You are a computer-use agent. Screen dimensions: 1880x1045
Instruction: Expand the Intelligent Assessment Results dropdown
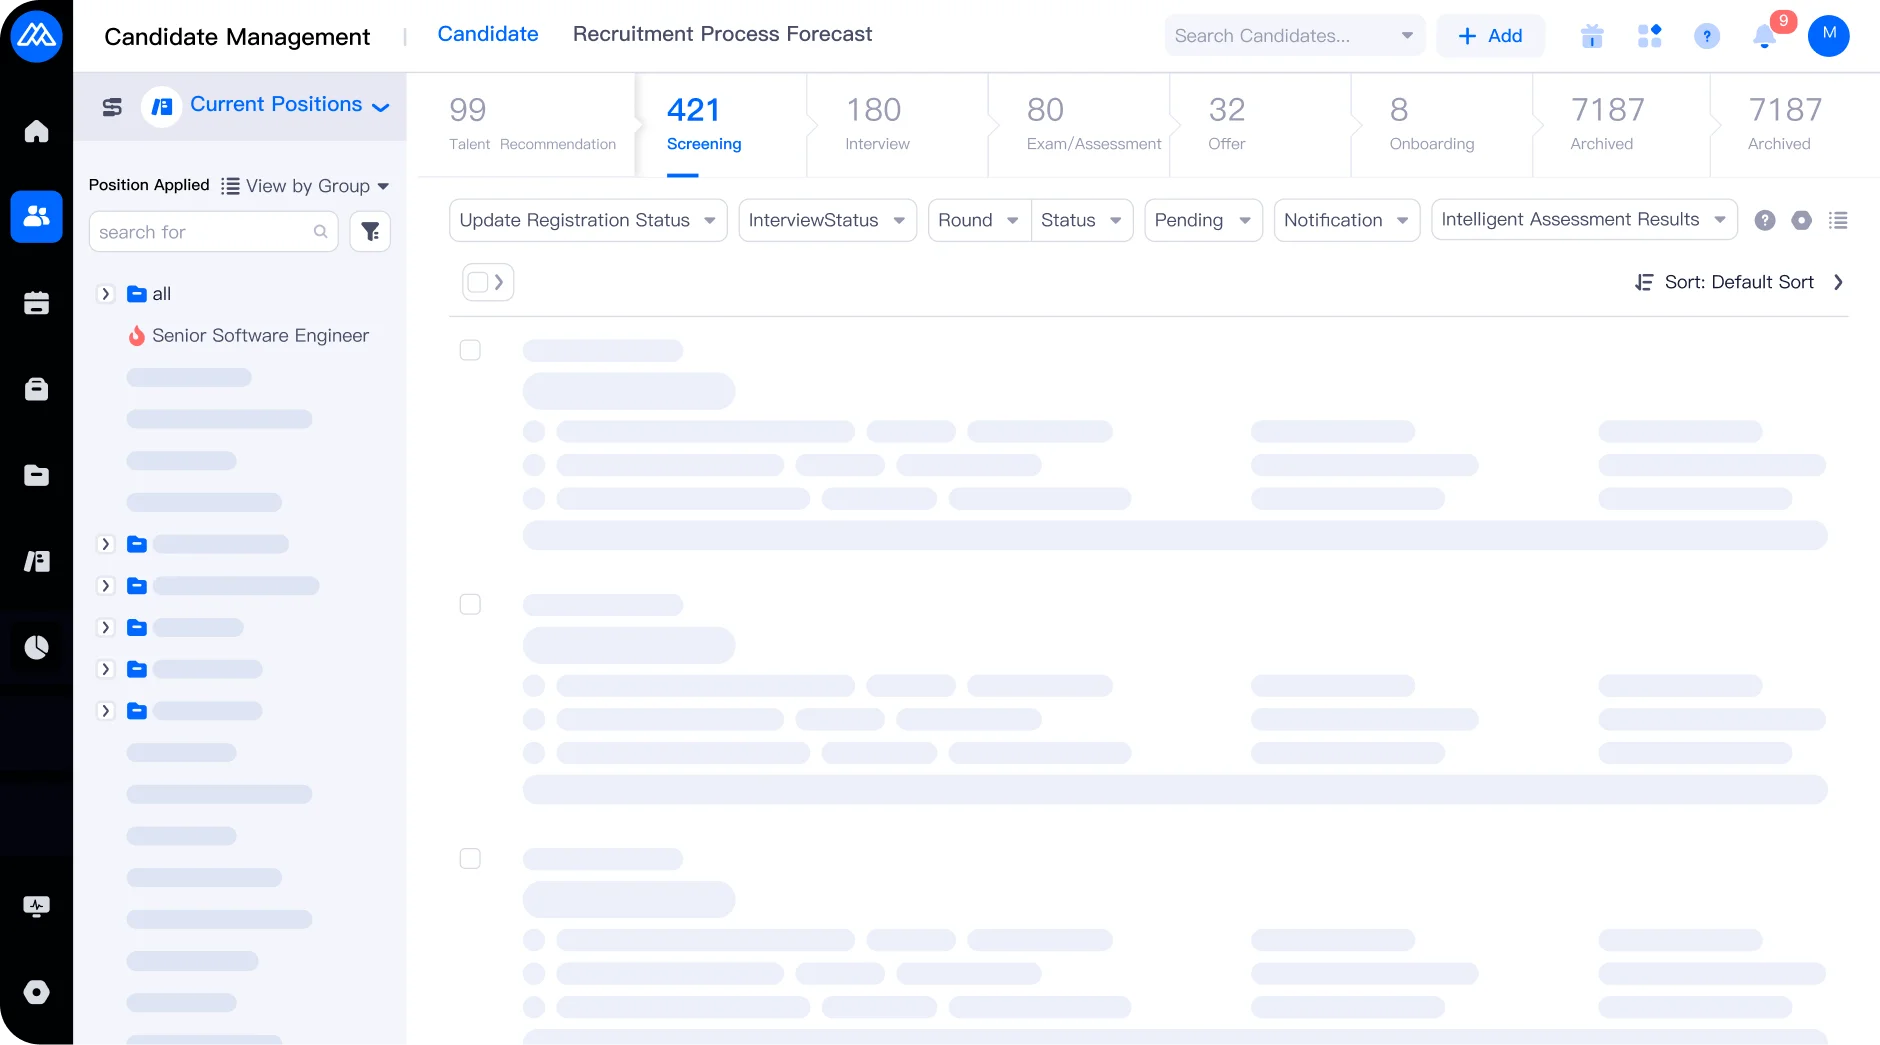click(1583, 220)
